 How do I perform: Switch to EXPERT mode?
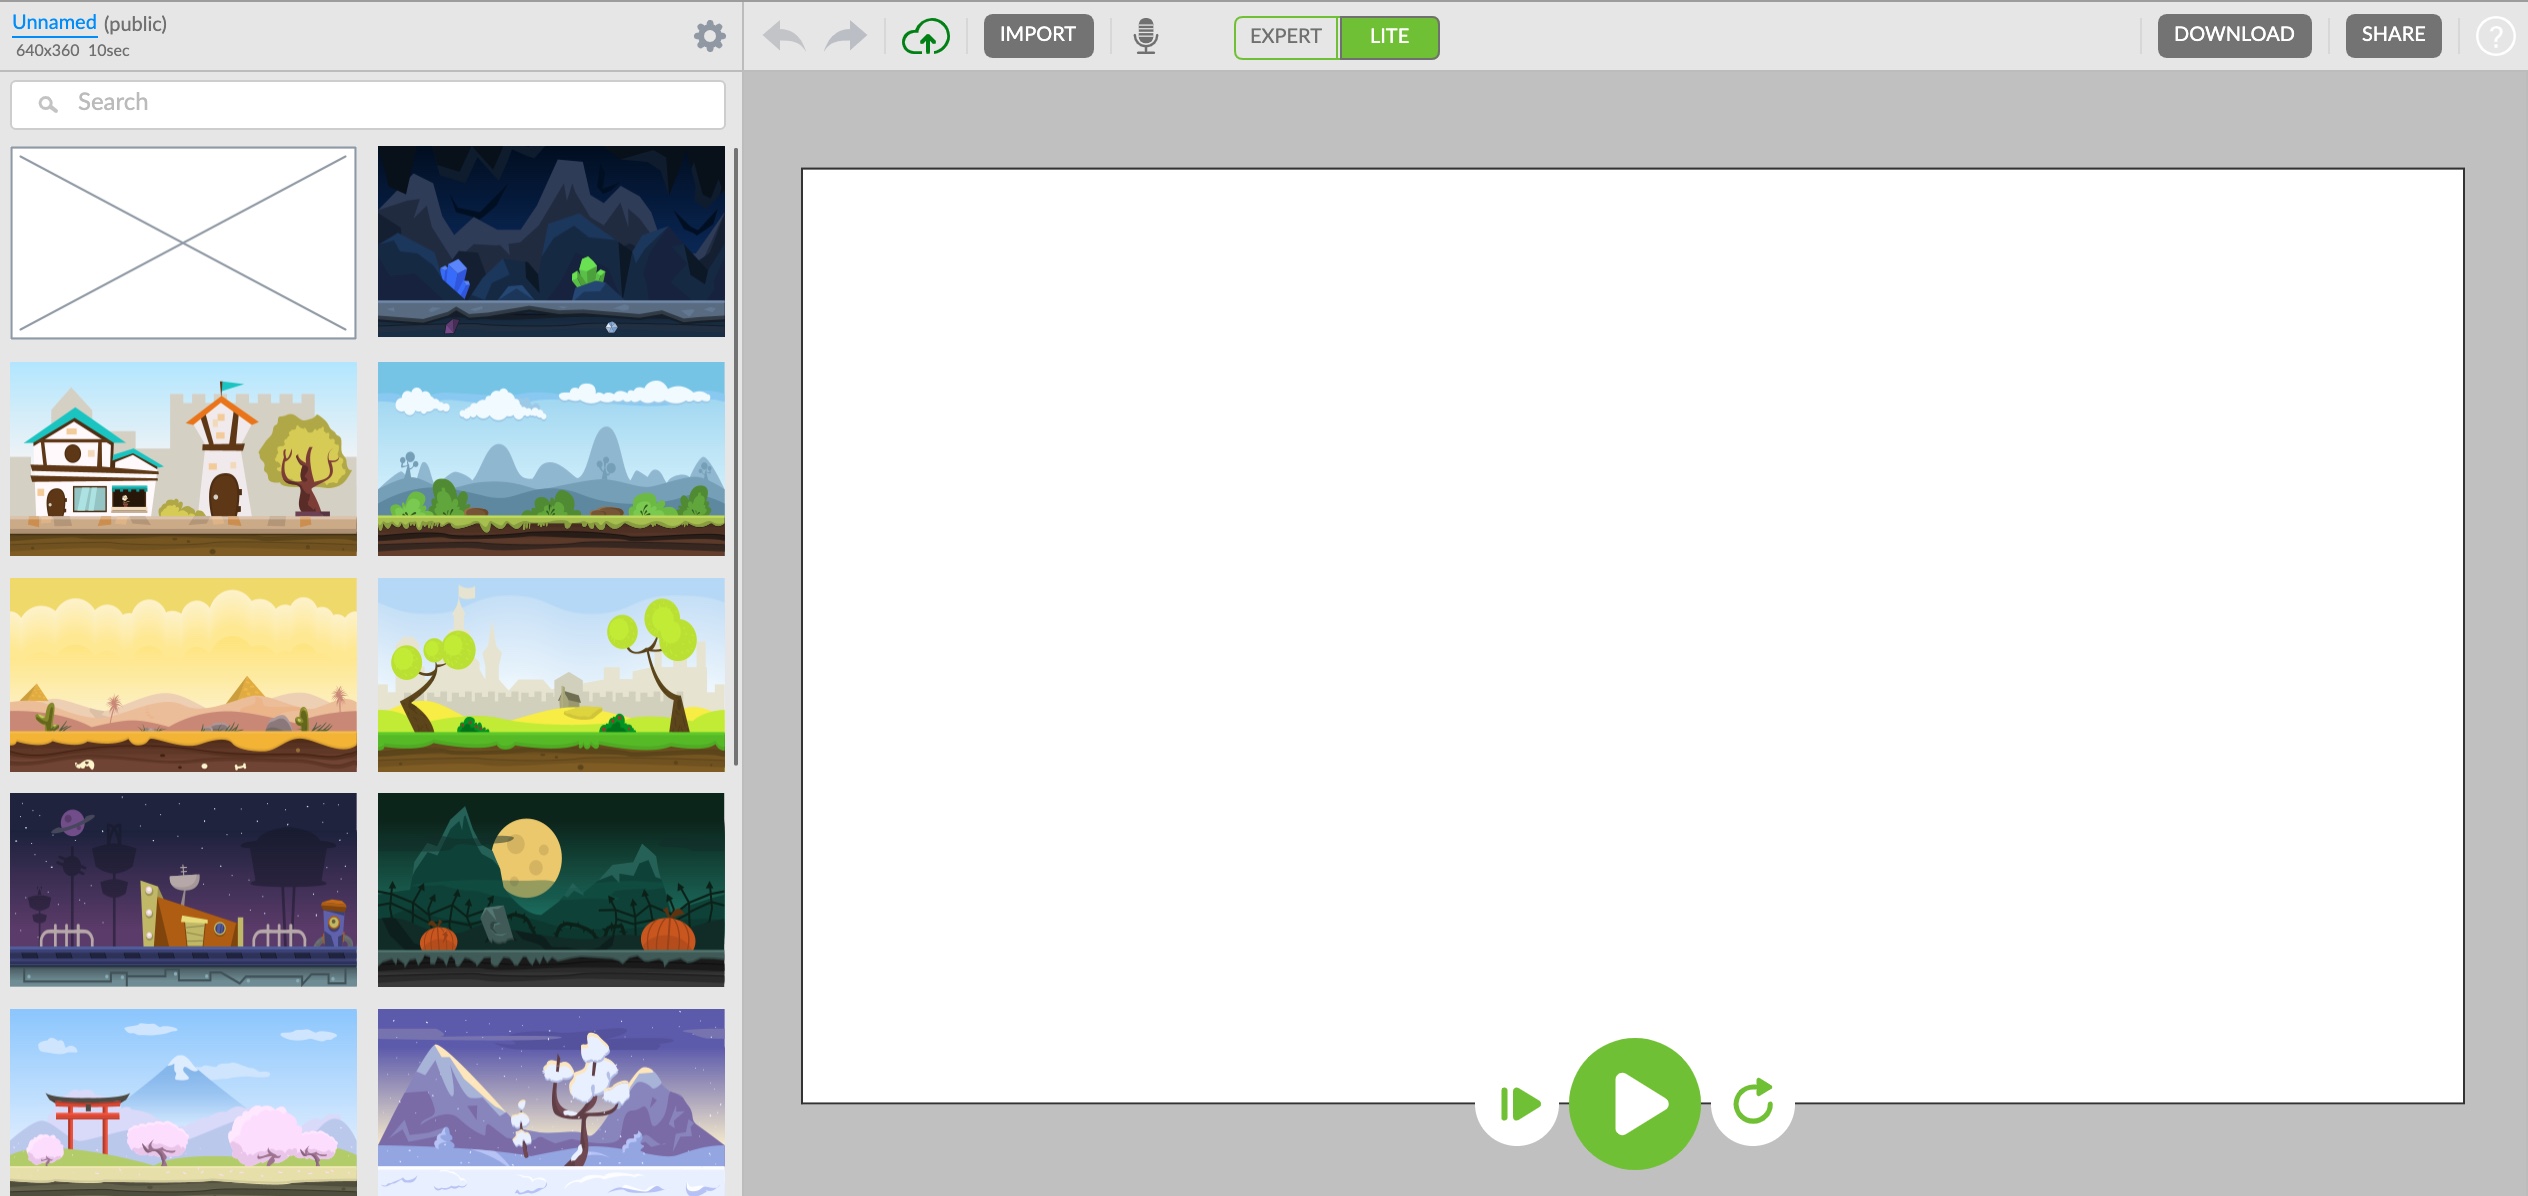1286,37
